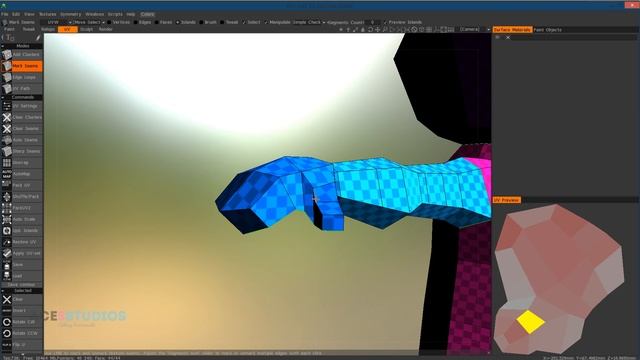The height and width of the screenshot is (360, 640).
Task: Run Auto Scale on islands
Action: click(x=22, y=220)
